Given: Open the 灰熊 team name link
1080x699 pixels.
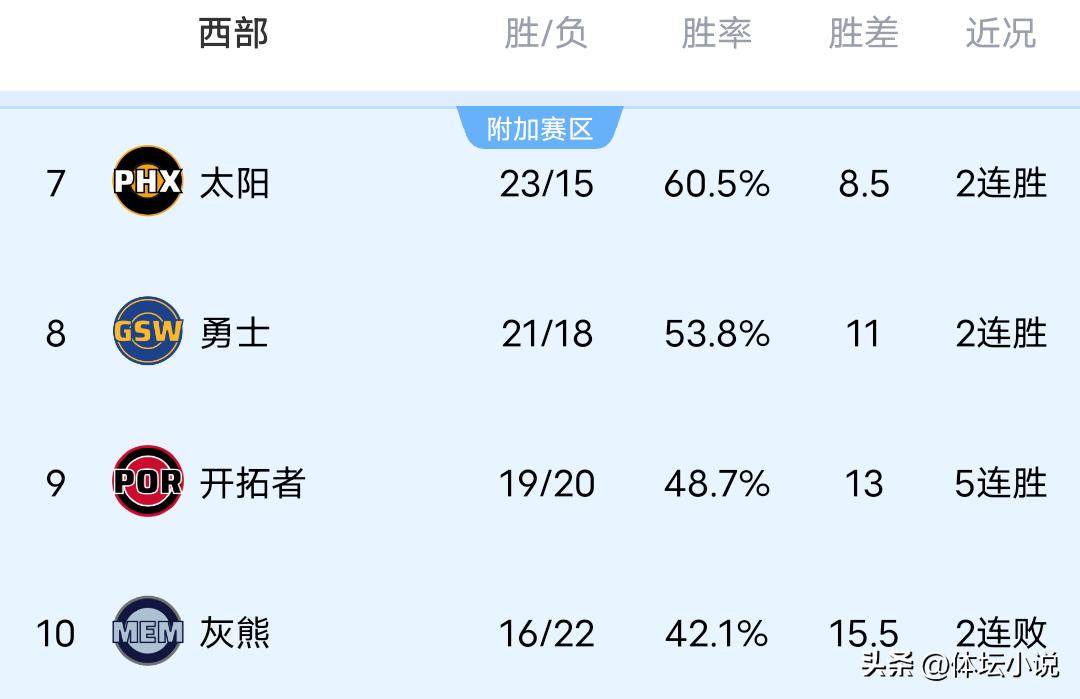Looking at the screenshot, I should pos(235,633).
